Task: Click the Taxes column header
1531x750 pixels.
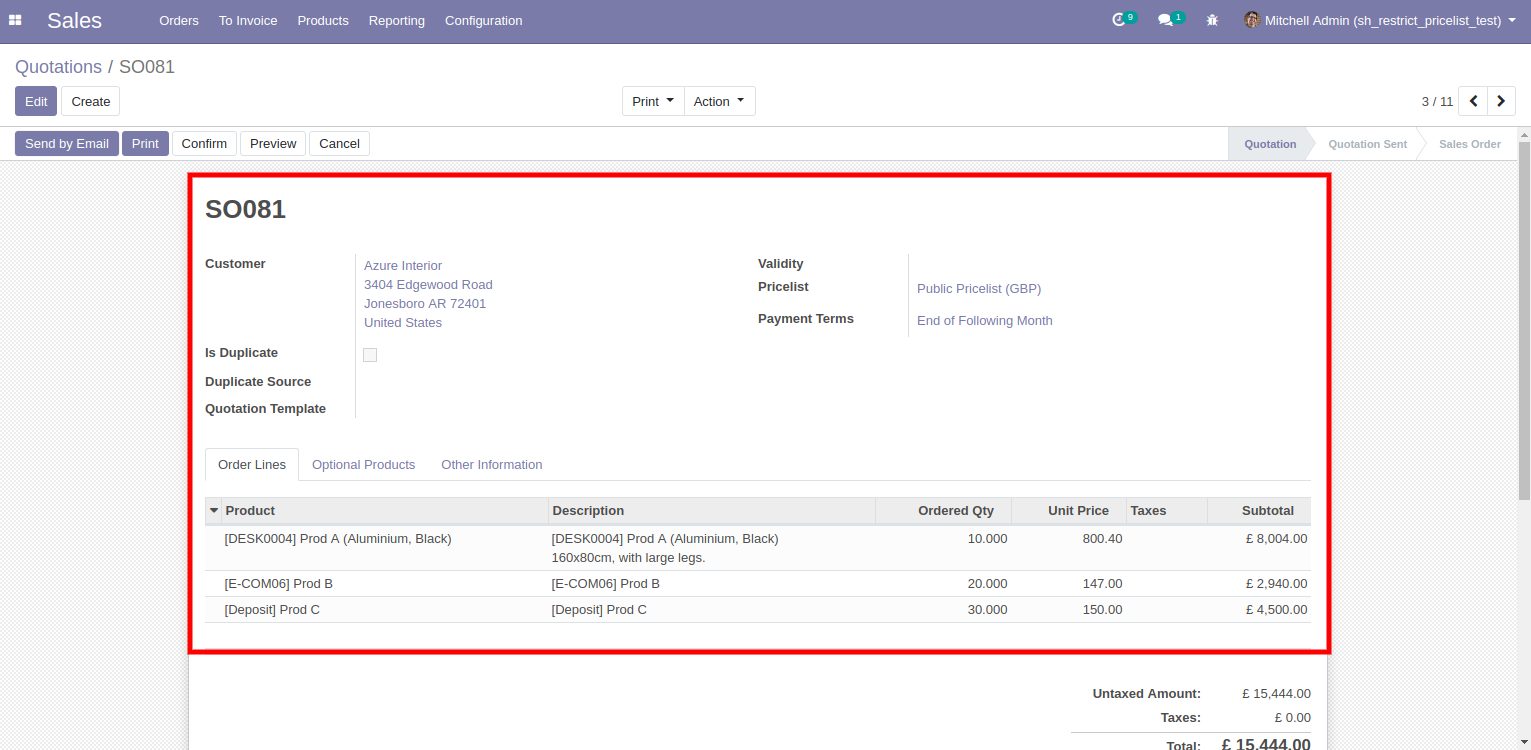Action: [1167, 510]
